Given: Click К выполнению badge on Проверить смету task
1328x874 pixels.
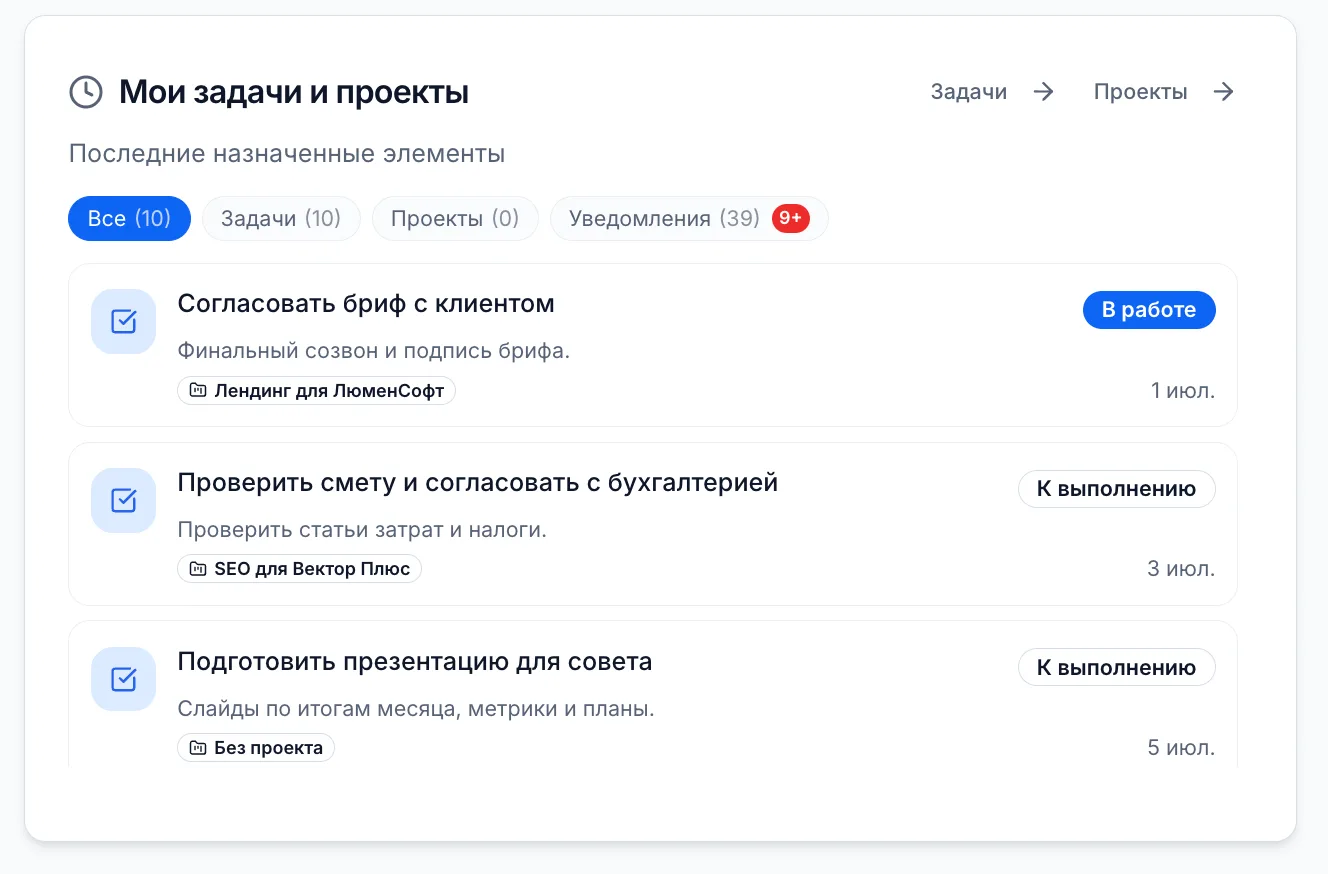Looking at the screenshot, I should 1117,489.
